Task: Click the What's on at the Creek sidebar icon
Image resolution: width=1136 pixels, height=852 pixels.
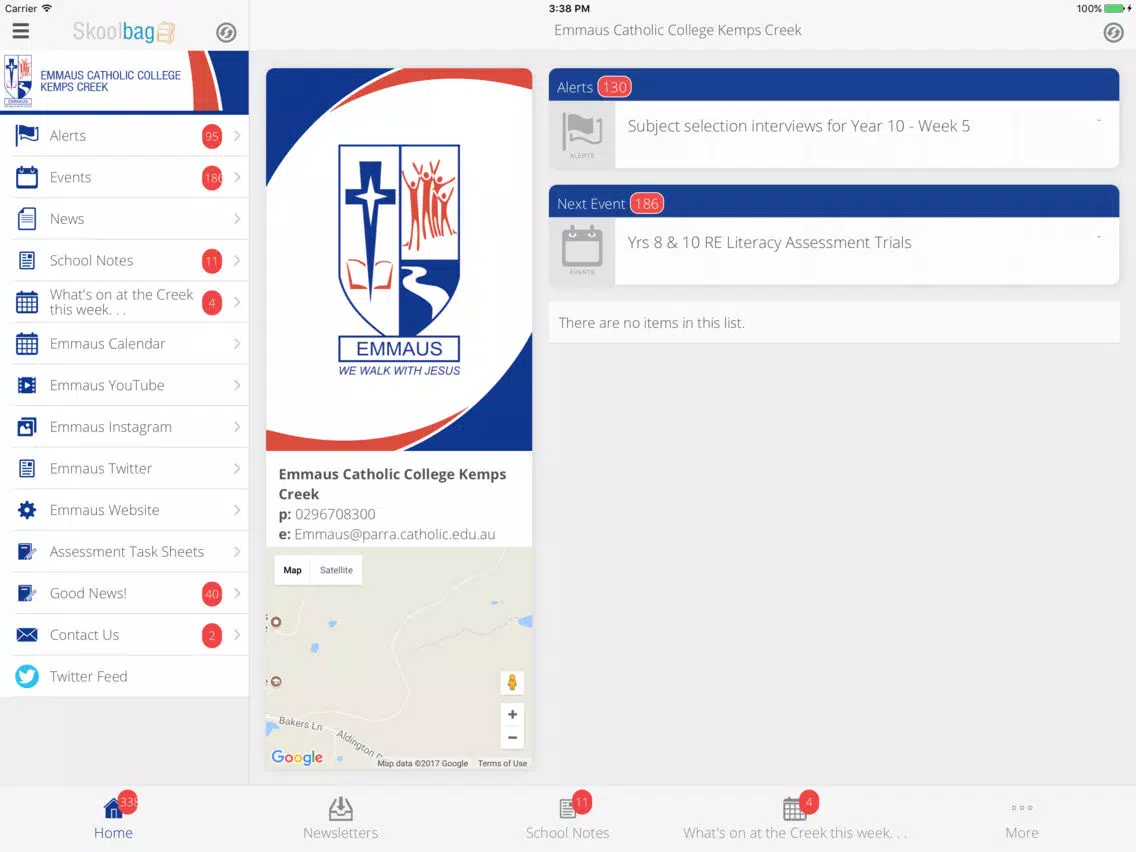Action: pos(27,302)
